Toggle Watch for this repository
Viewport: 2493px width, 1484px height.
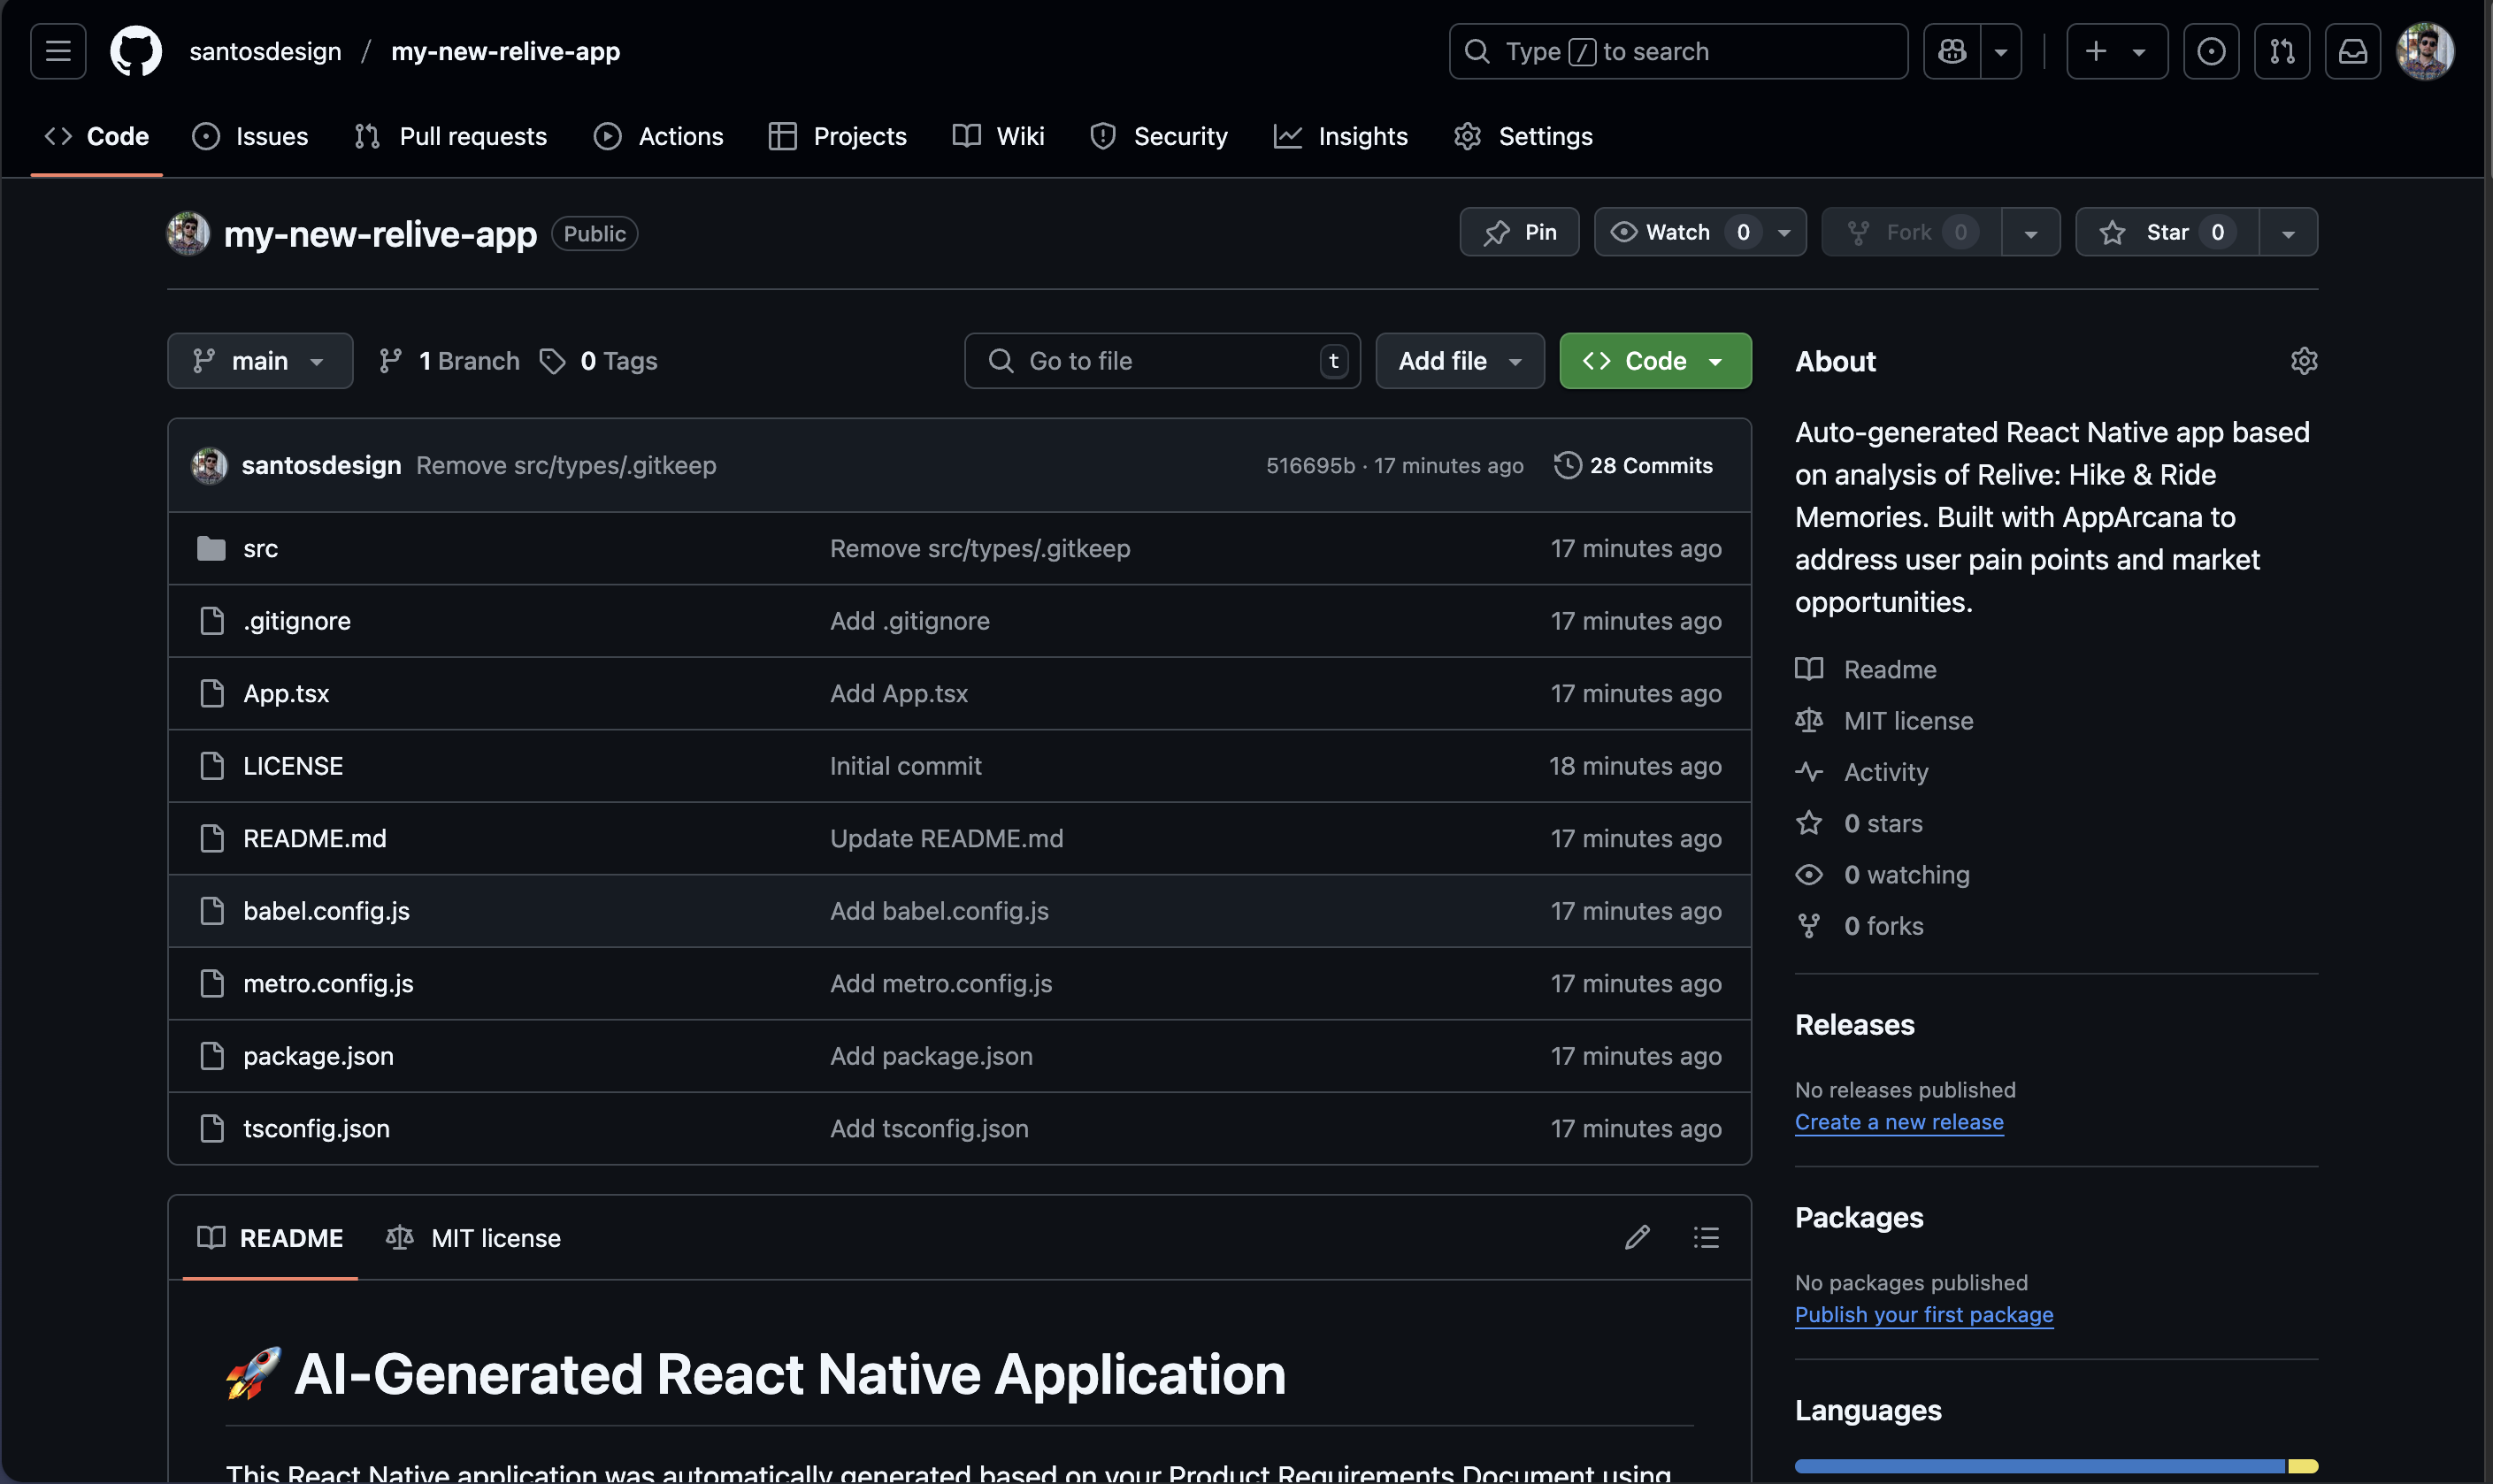(x=1677, y=232)
